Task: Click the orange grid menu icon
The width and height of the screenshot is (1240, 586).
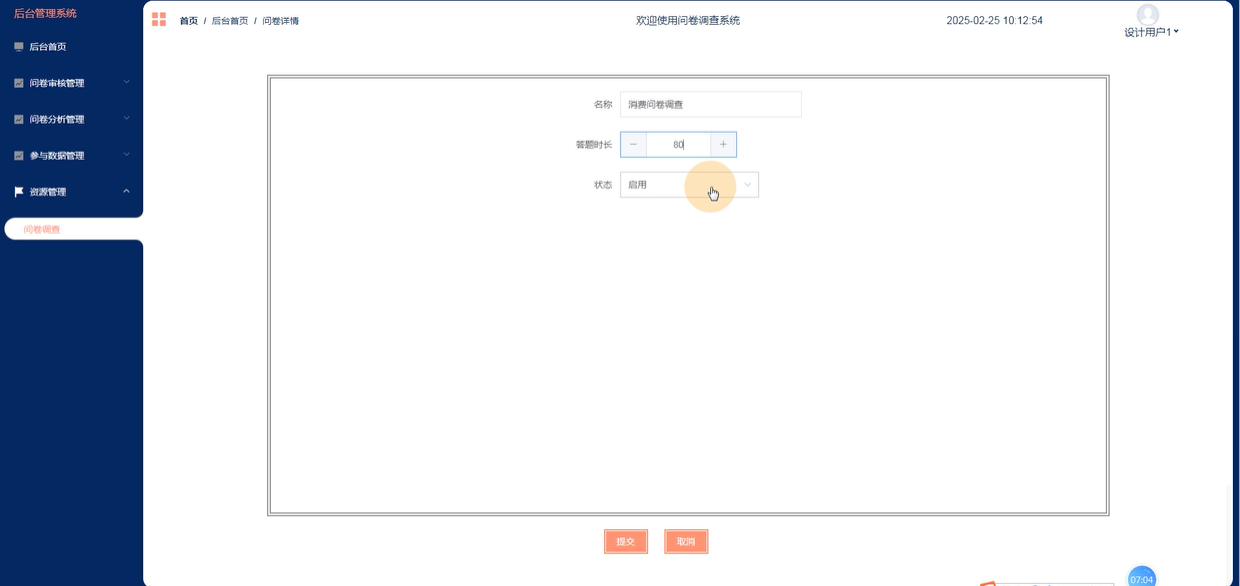Action: (159, 19)
